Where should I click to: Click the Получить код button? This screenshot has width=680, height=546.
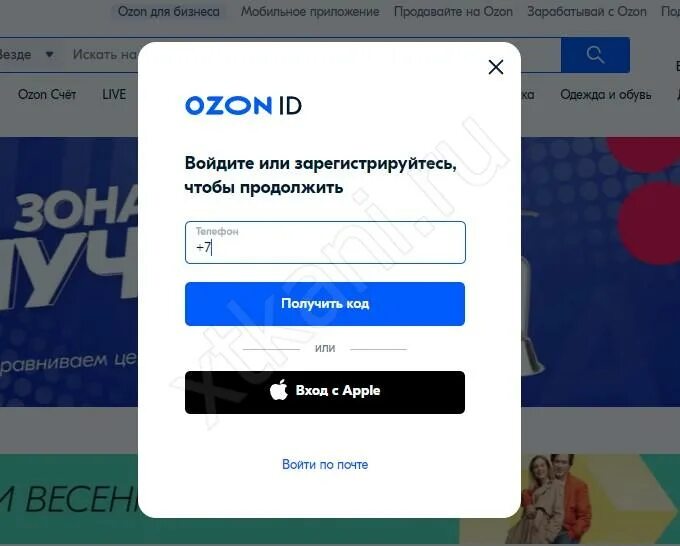325,304
